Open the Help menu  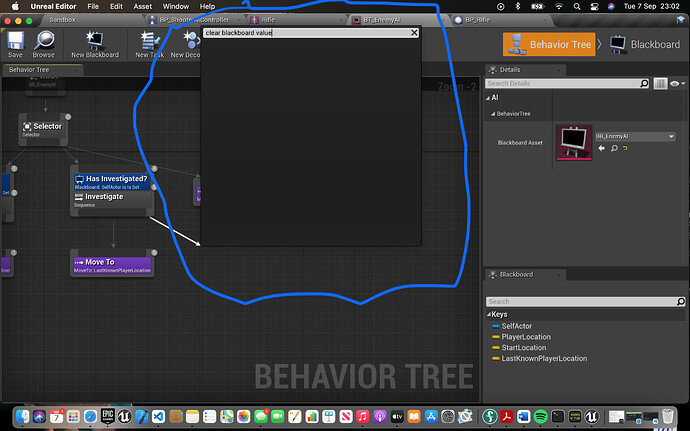pos(207,6)
